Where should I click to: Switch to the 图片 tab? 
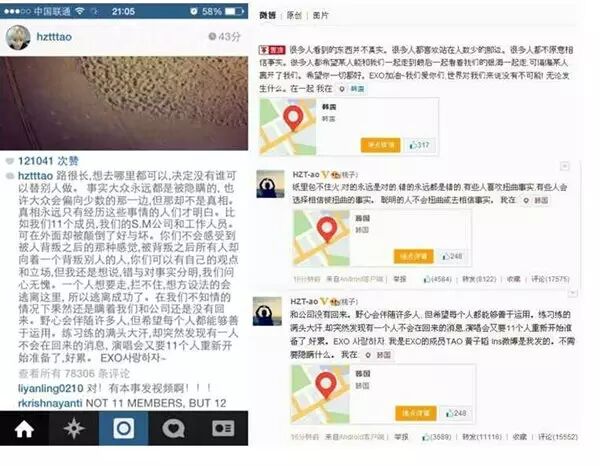coord(320,15)
